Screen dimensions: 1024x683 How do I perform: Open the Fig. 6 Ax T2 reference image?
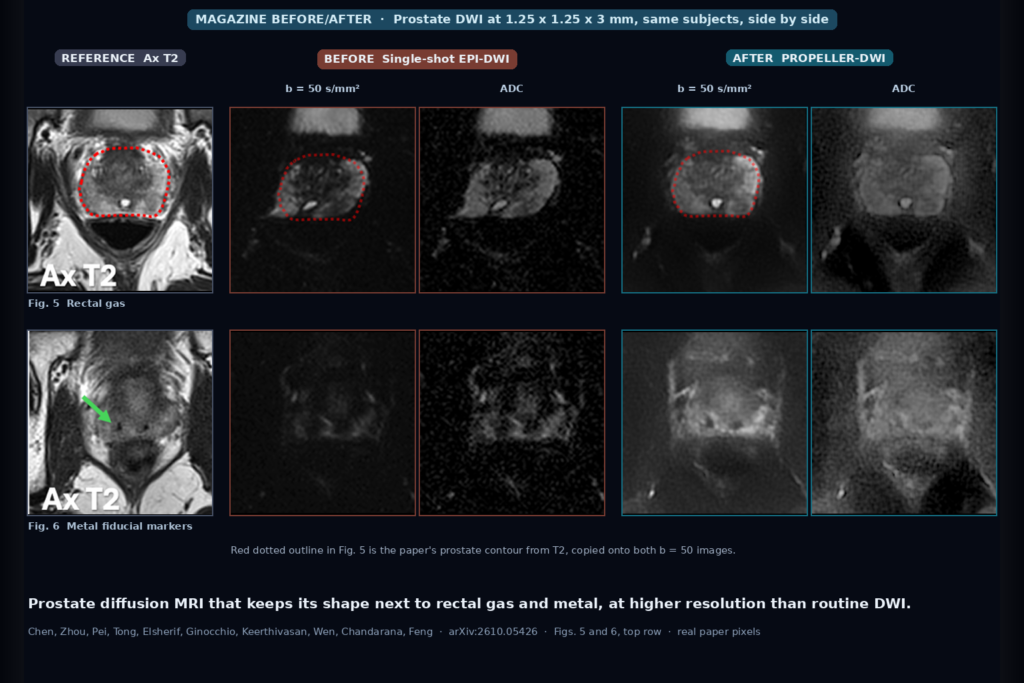[x=120, y=422]
